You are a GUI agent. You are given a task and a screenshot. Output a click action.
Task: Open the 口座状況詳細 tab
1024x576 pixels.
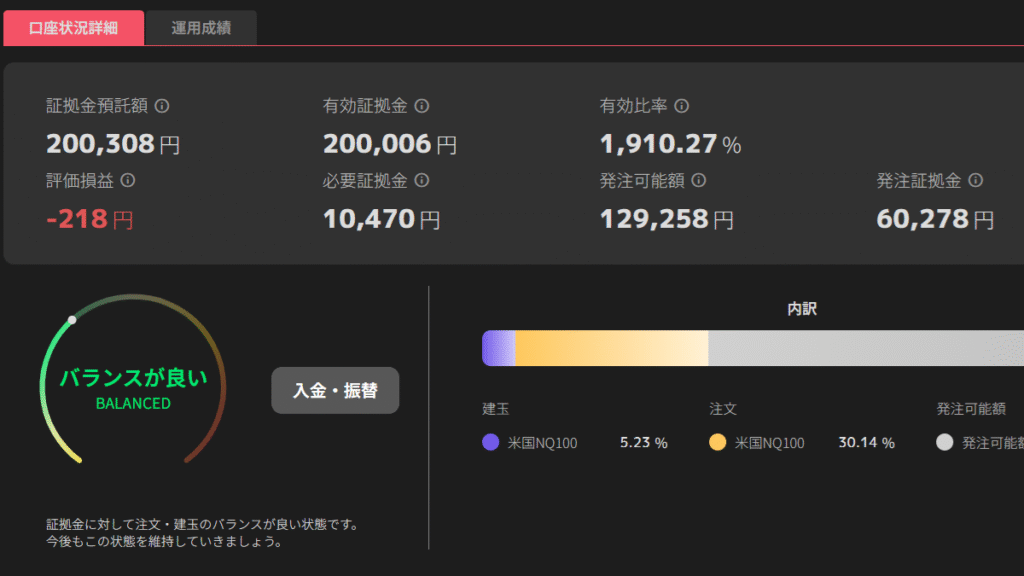pyautogui.click(x=74, y=28)
